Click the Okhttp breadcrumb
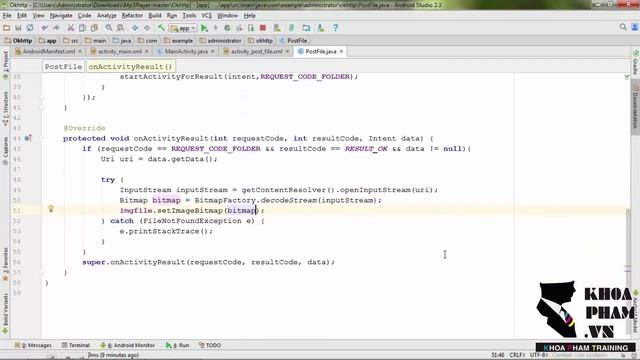Viewport: 640px width, 360px height. coord(18,40)
